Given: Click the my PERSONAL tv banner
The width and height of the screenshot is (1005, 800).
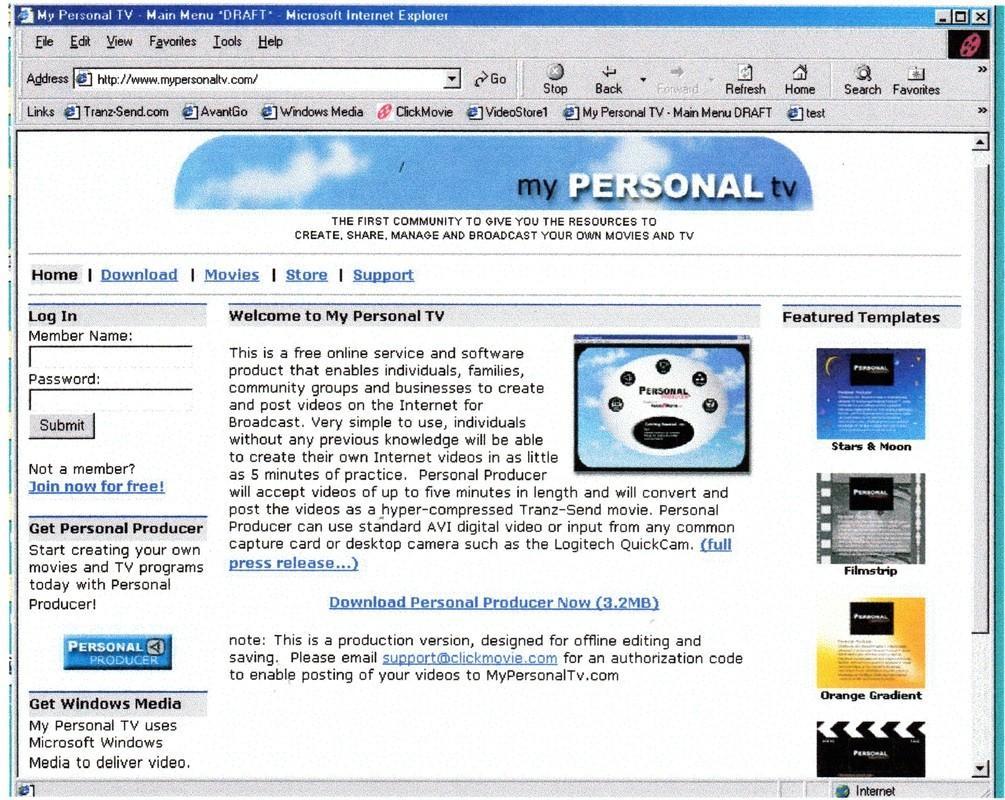Looking at the screenshot, I should 493,172.
